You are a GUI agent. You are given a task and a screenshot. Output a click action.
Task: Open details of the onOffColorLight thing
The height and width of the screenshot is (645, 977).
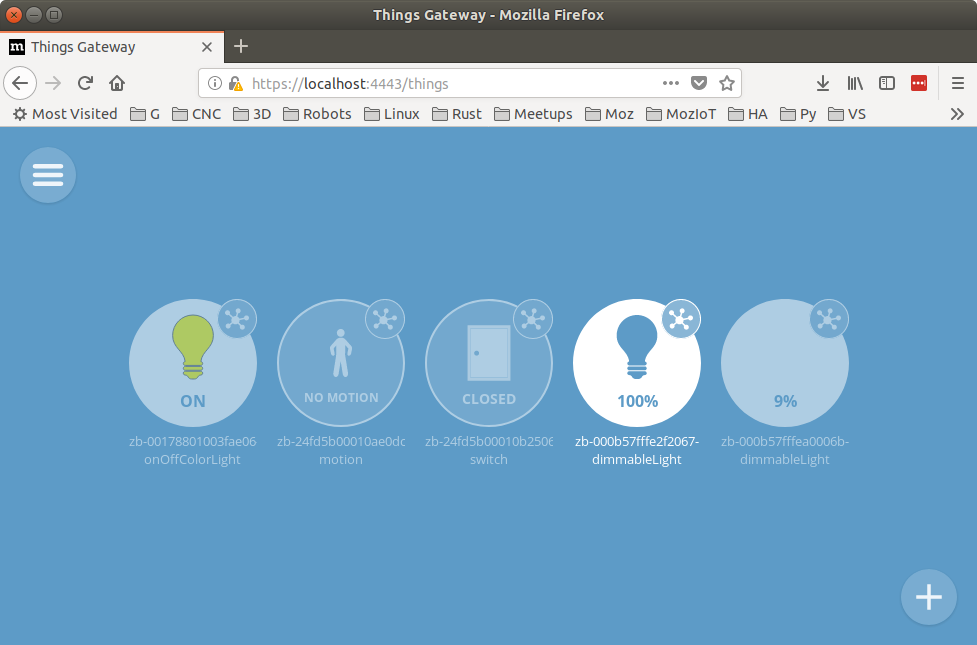pos(237,319)
